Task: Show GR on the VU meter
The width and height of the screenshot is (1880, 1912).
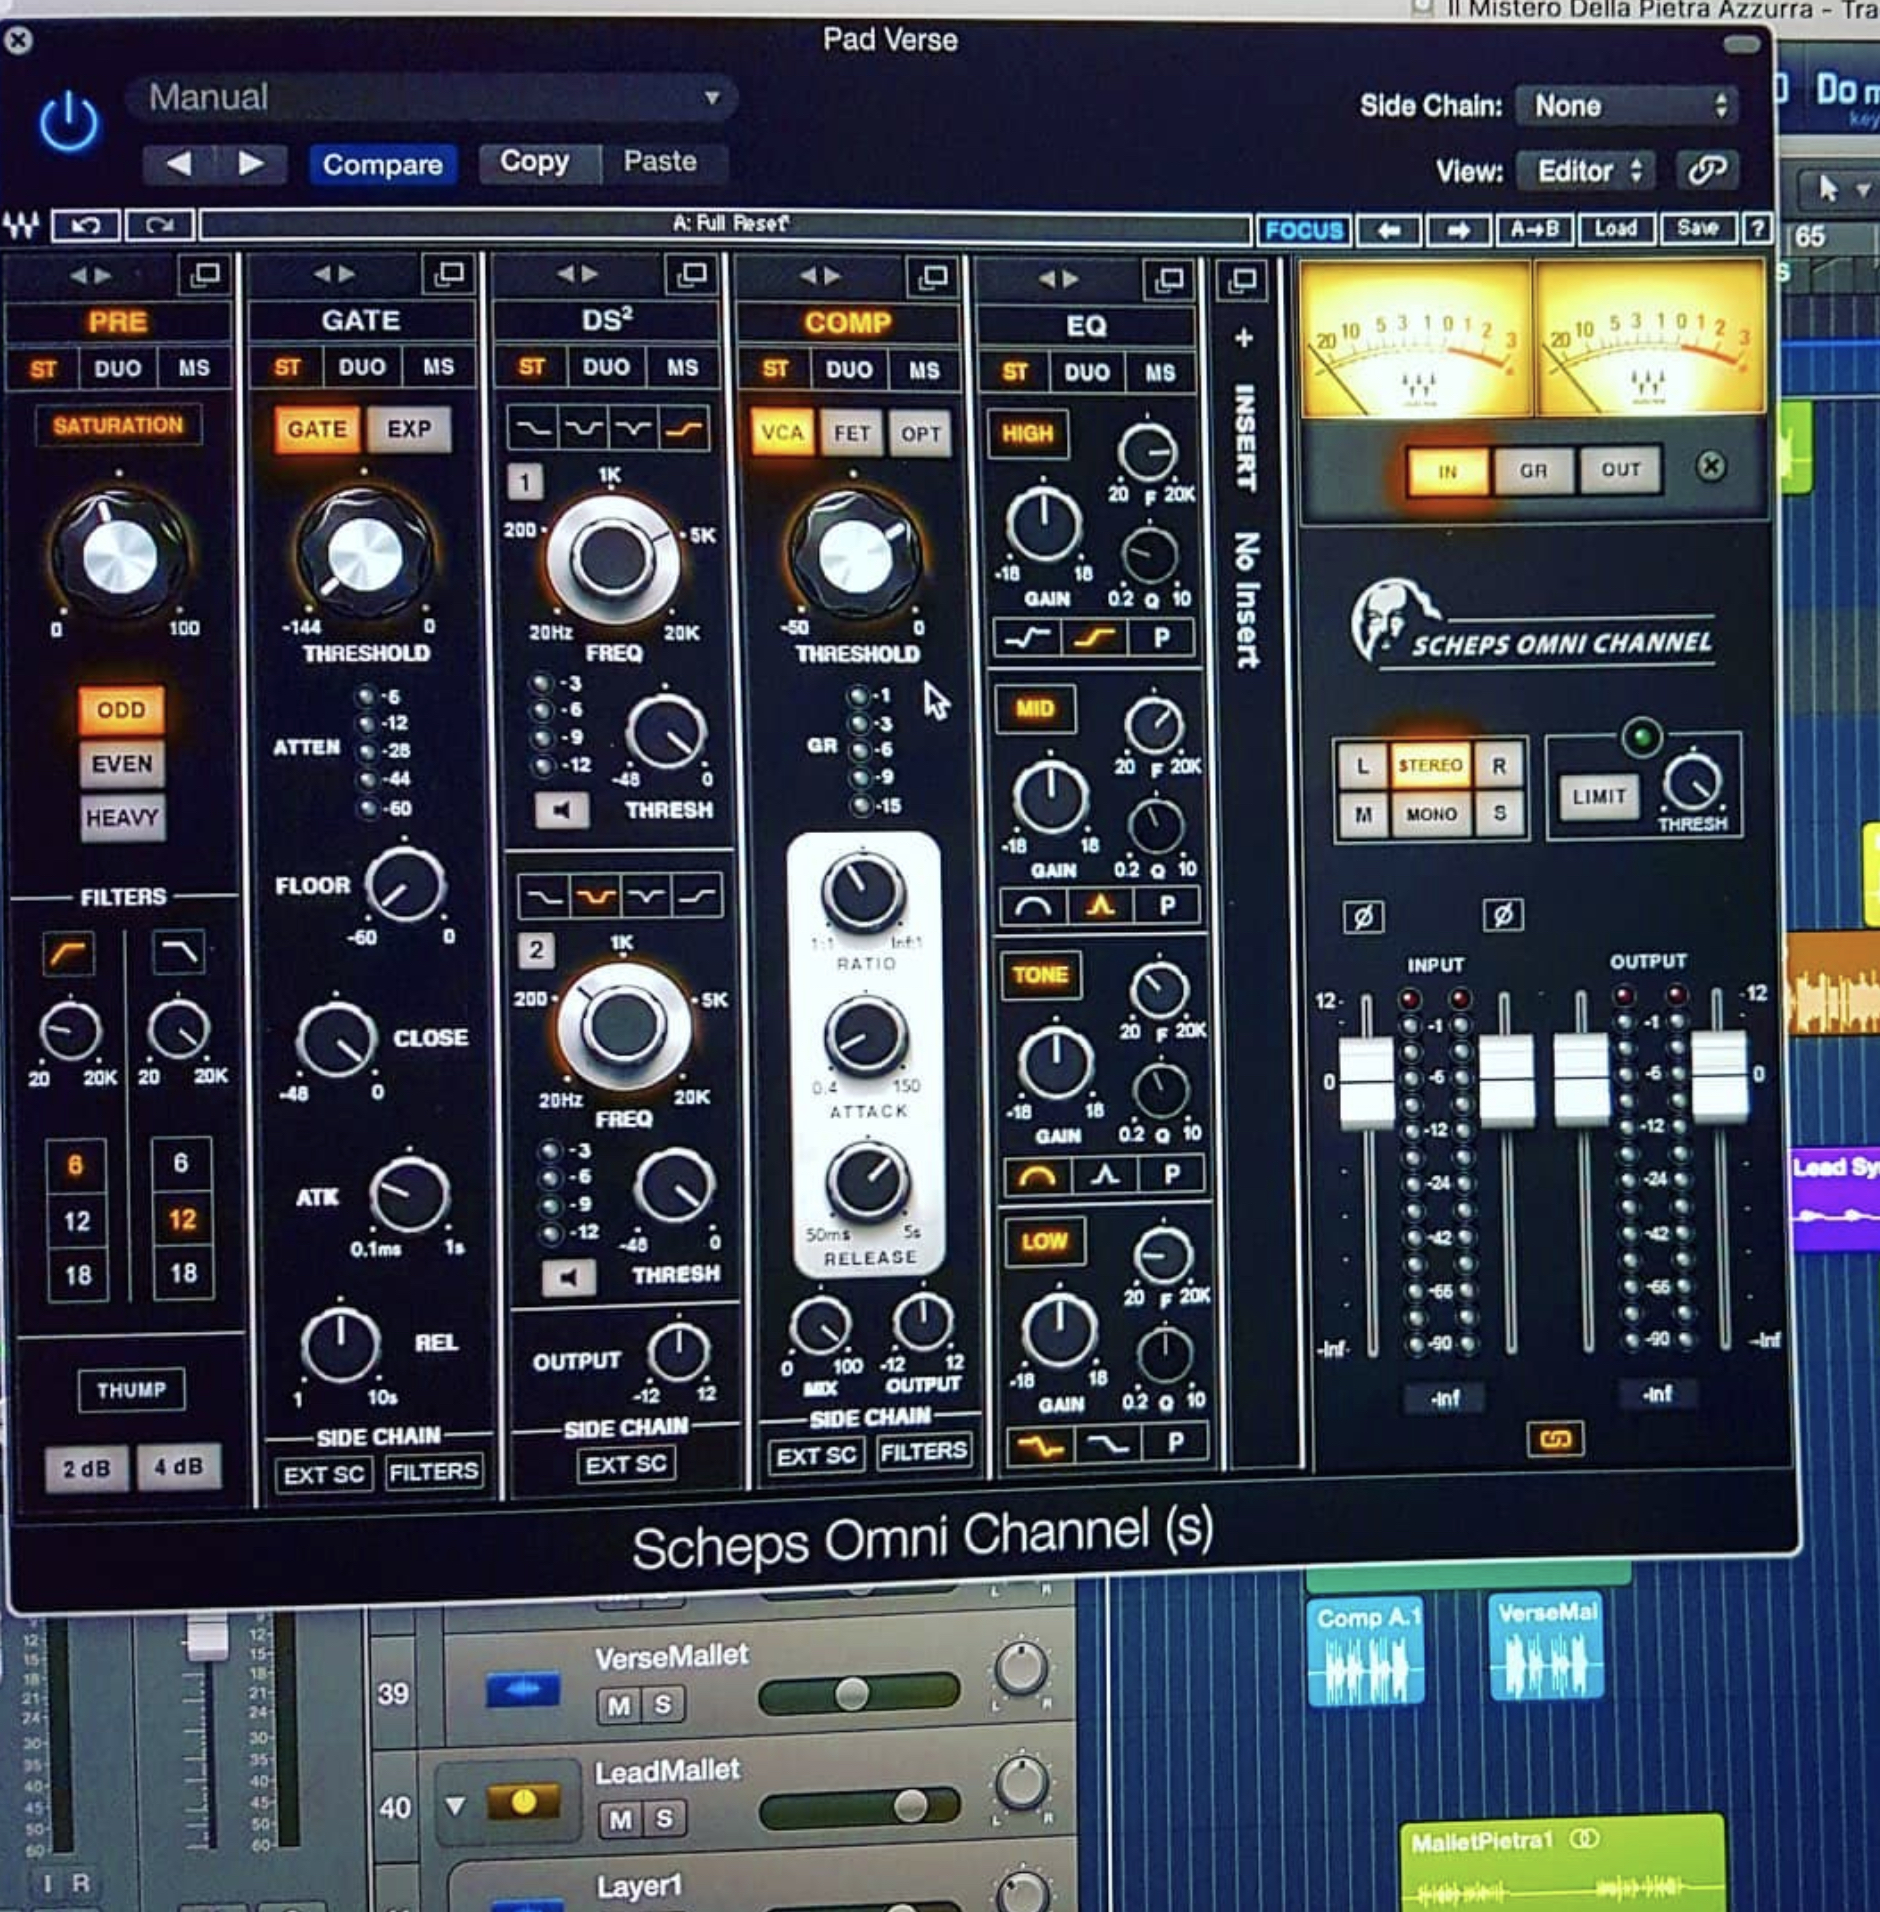Action: [x=1532, y=470]
